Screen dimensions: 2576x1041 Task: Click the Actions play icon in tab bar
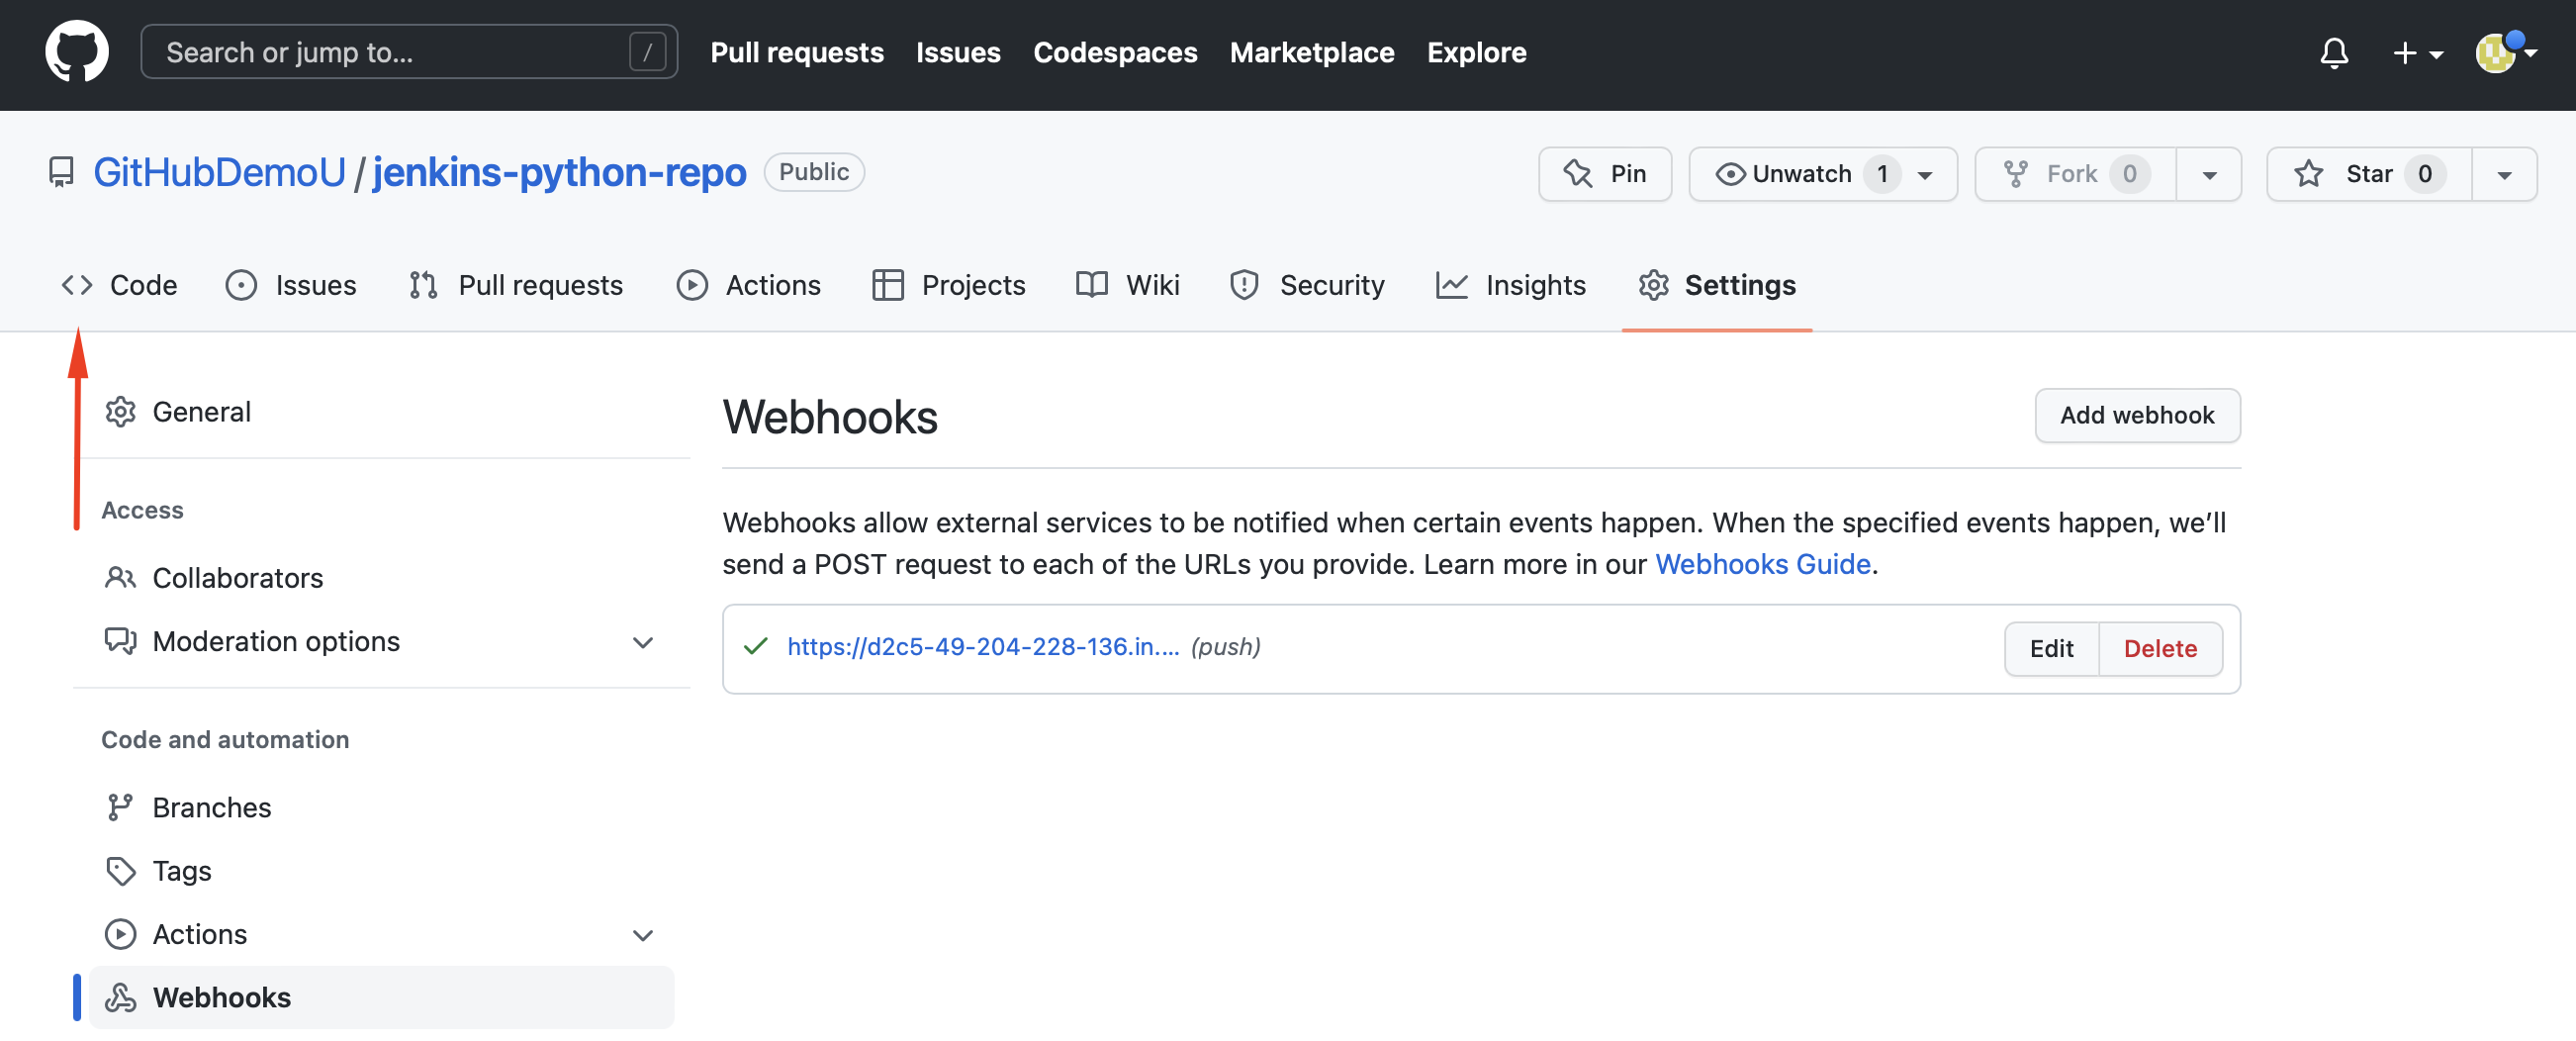692,285
